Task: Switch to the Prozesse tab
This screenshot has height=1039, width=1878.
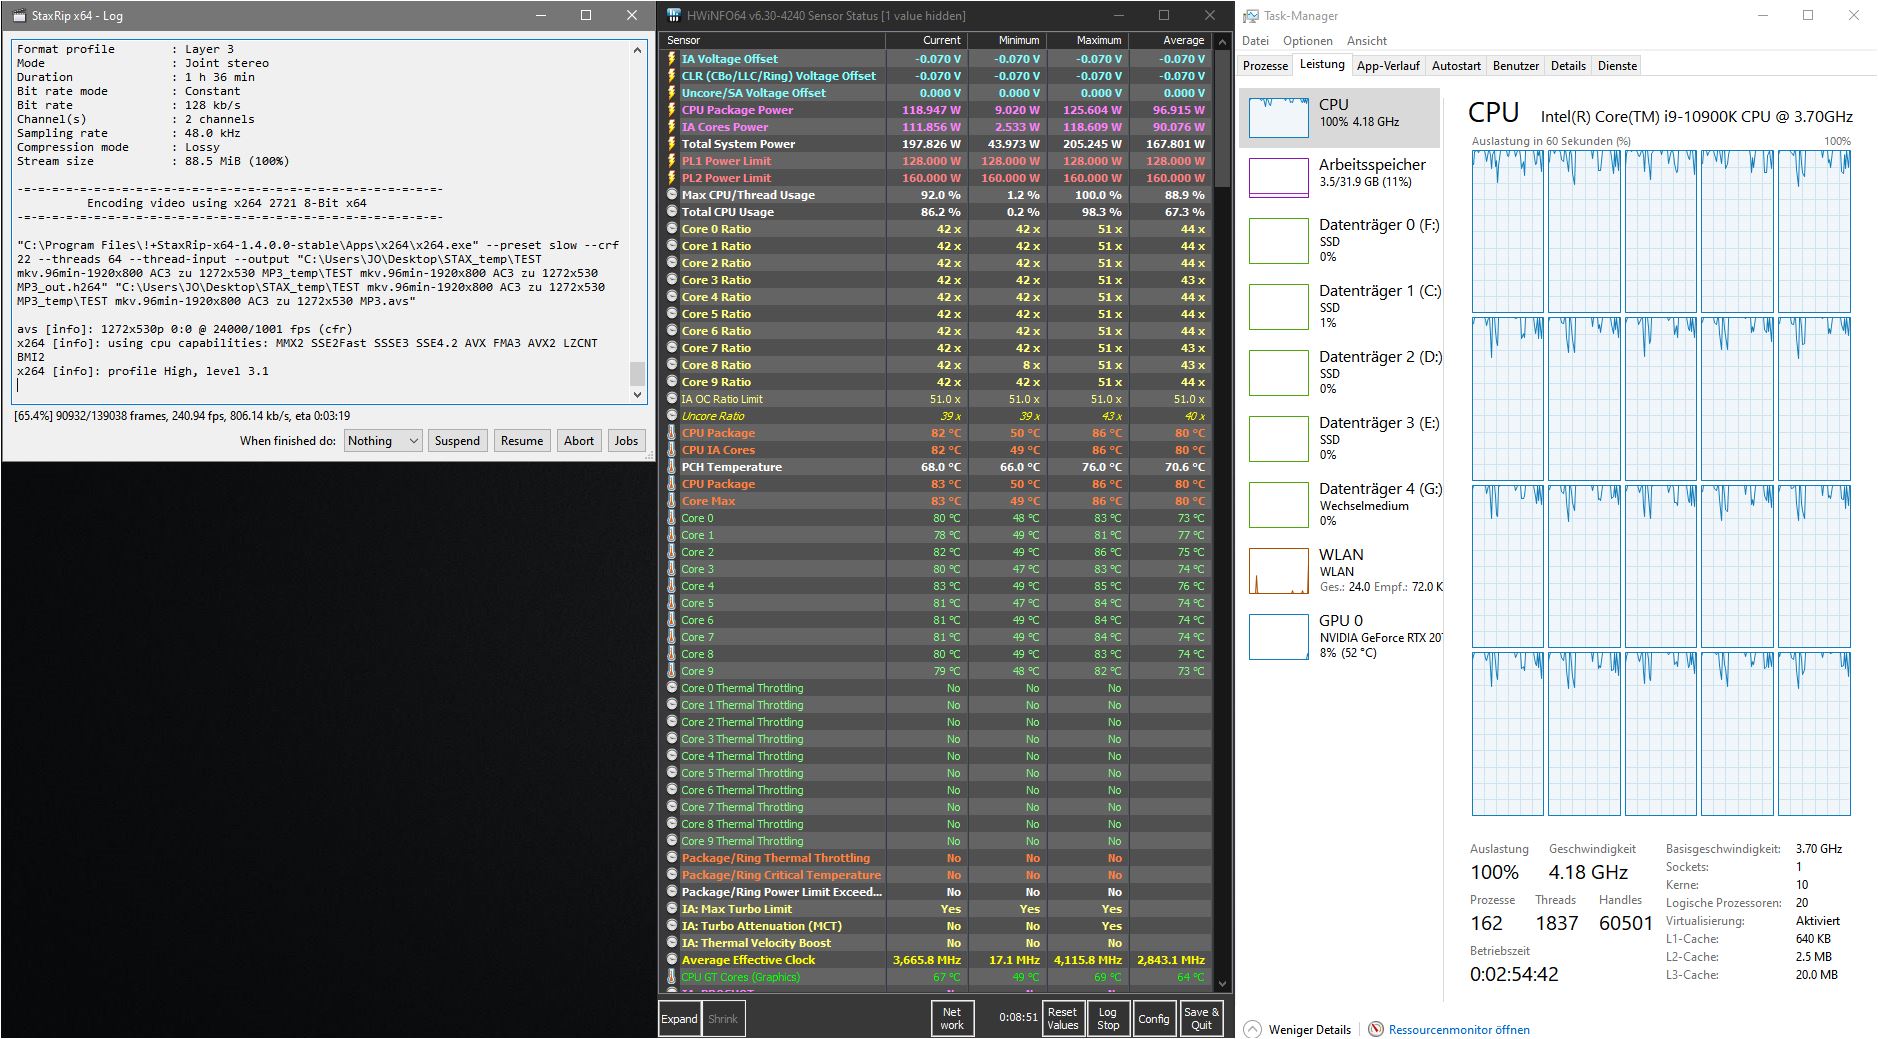Action: [1264, 65]
